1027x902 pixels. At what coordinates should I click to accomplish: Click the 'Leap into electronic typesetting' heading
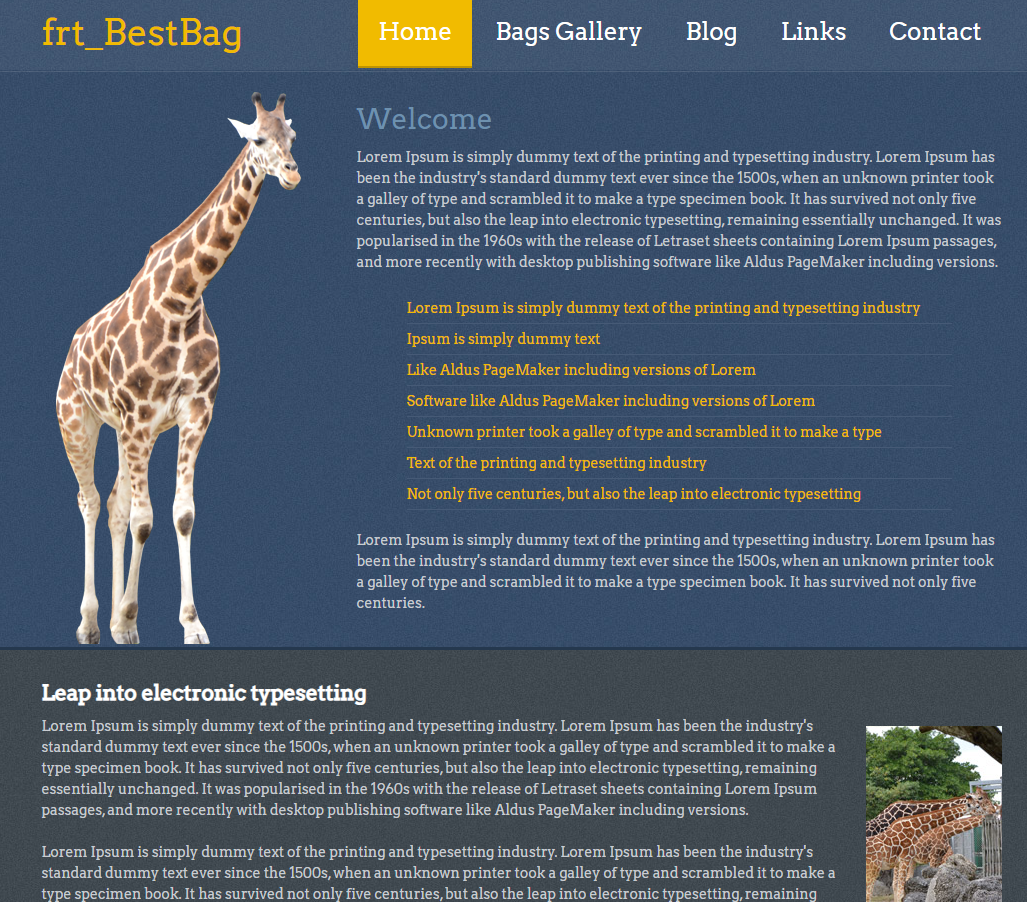point(204,693)
